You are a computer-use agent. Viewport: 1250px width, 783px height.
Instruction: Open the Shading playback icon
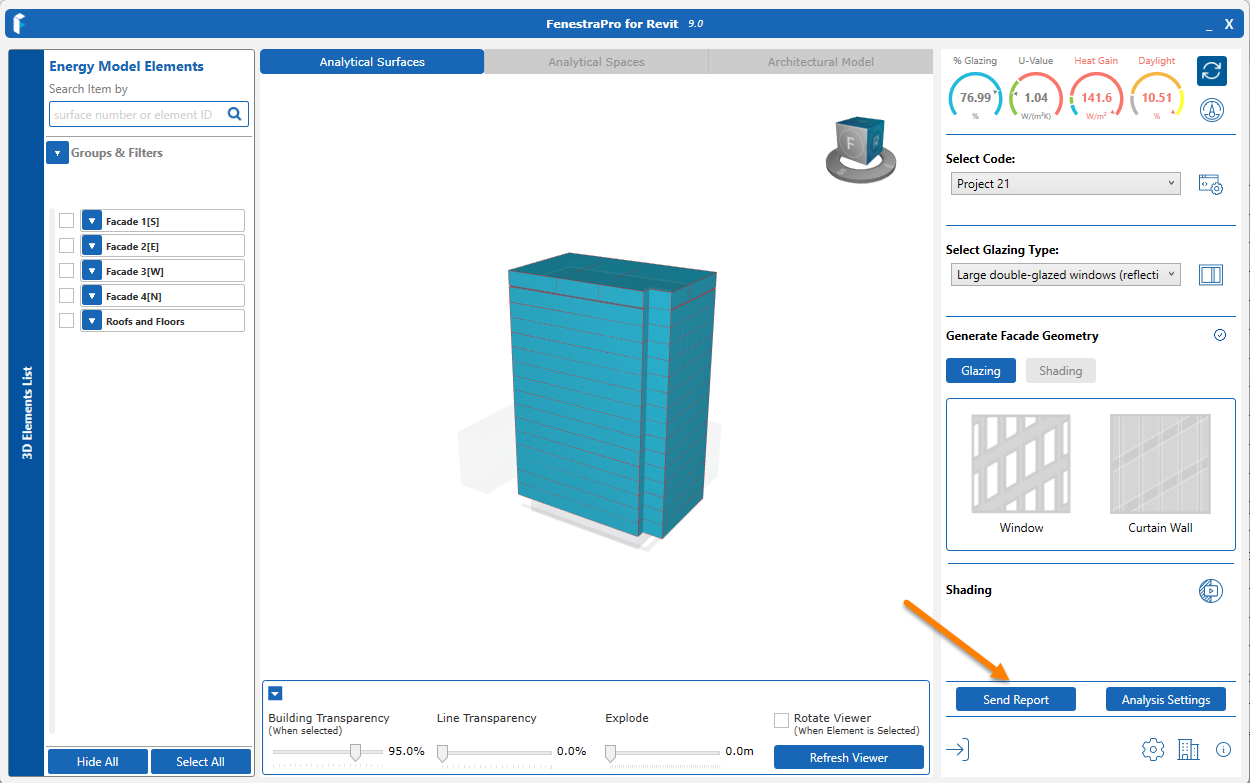point(1210,590)
